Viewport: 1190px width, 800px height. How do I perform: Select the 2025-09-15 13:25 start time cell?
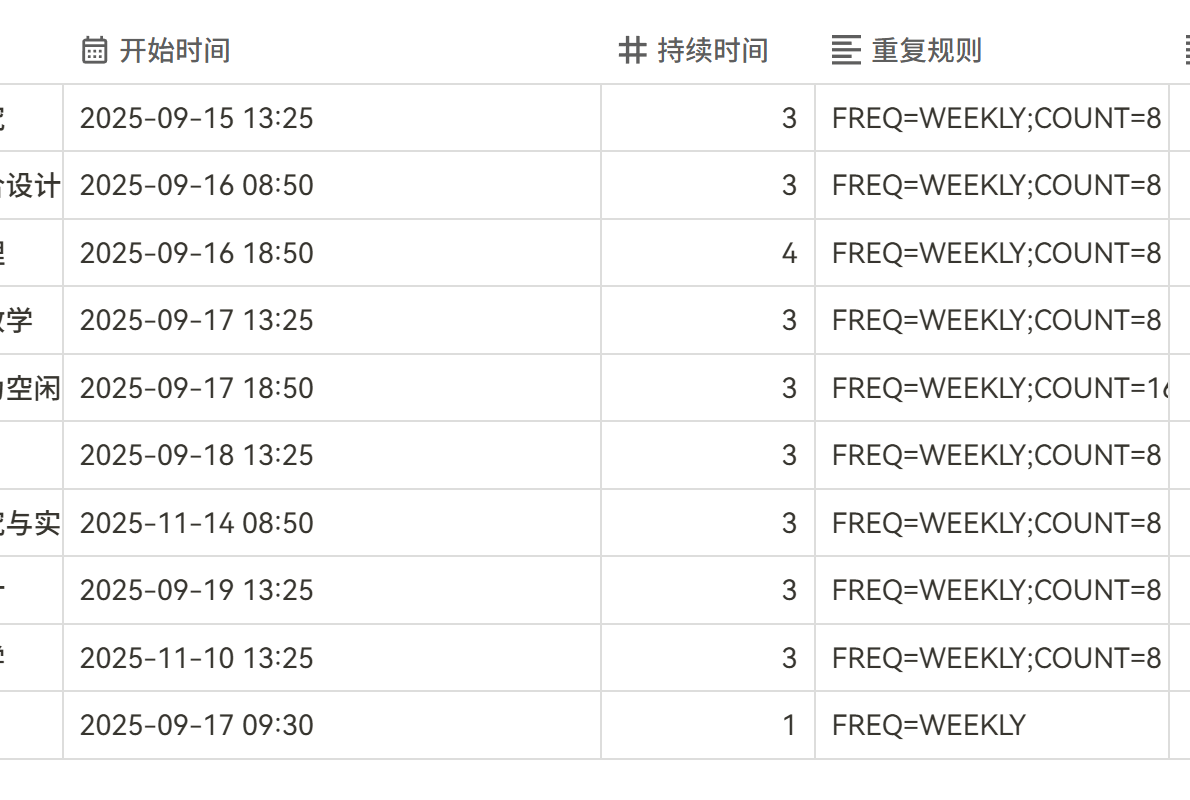click(x=197, y=118)
